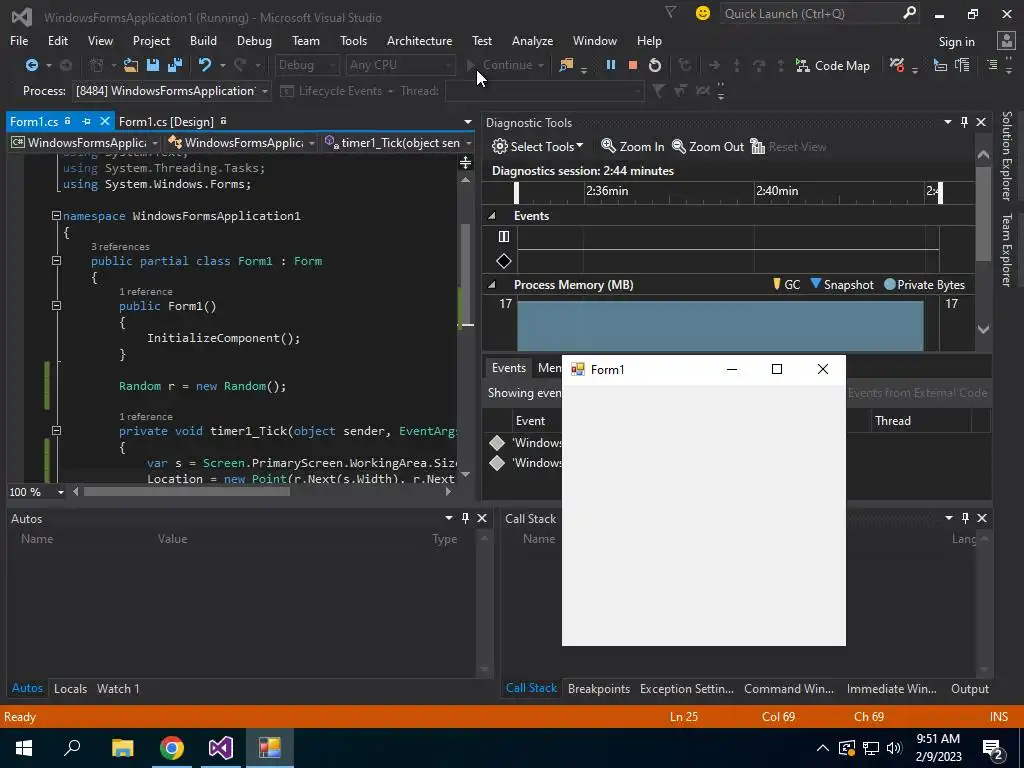The width and height of the screenshot is (1024, 768).
Task: Open the notification center icon
Action: [x=995, y=748]
